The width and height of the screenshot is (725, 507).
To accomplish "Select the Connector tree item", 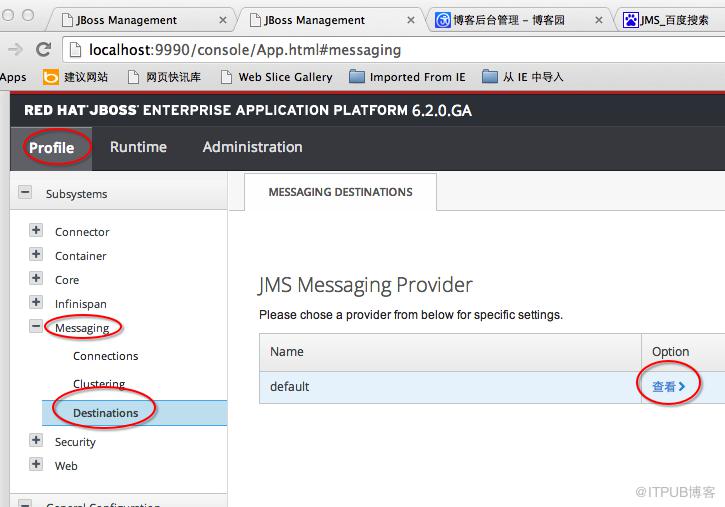I will (82, 232).
